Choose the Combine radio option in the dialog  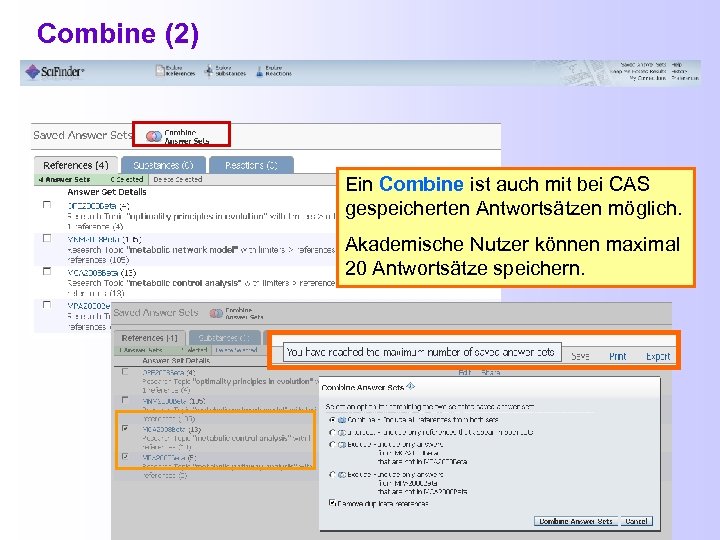[x=332, y=420]
